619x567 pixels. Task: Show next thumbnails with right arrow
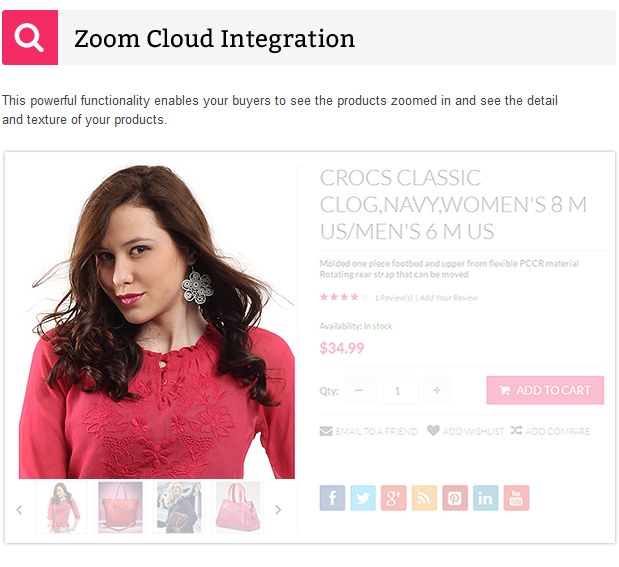point(278,510)
